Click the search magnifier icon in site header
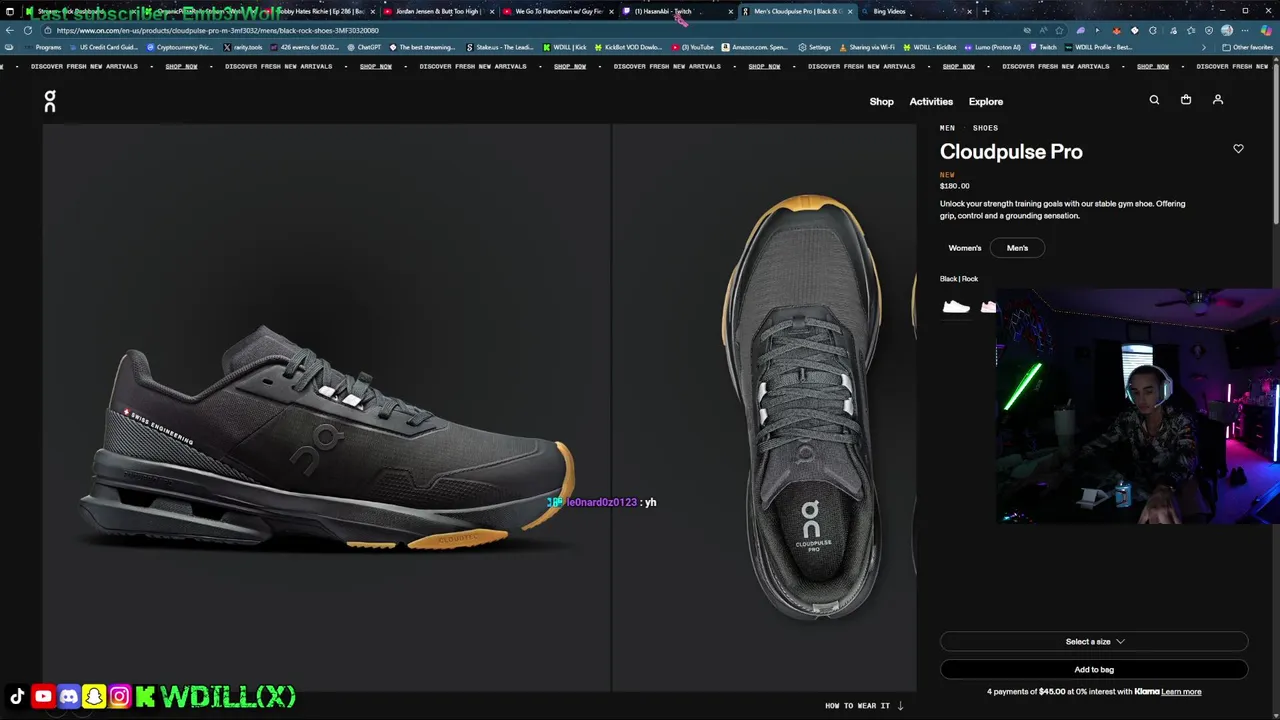The image size is (1280, 720). [1154, 100]
